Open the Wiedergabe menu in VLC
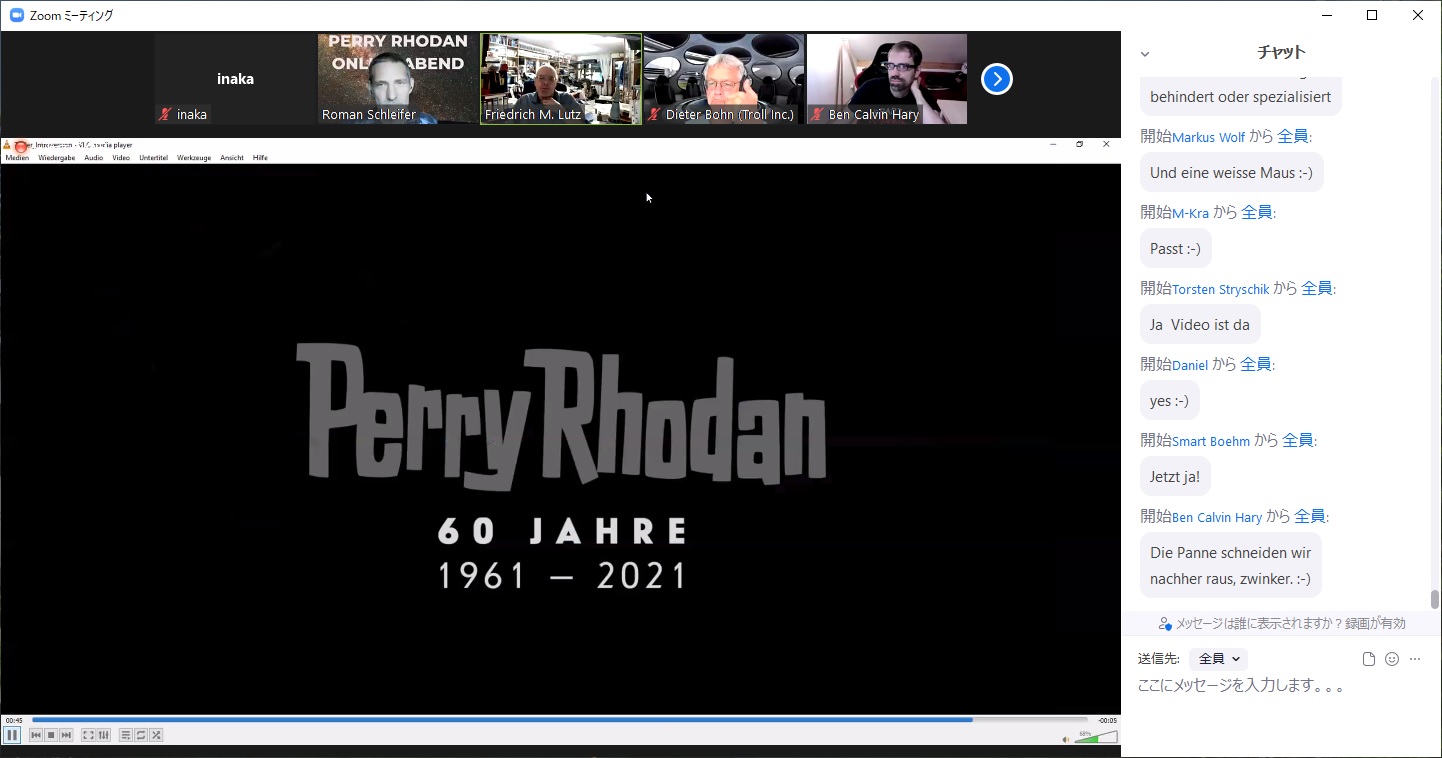 point(57,158)
